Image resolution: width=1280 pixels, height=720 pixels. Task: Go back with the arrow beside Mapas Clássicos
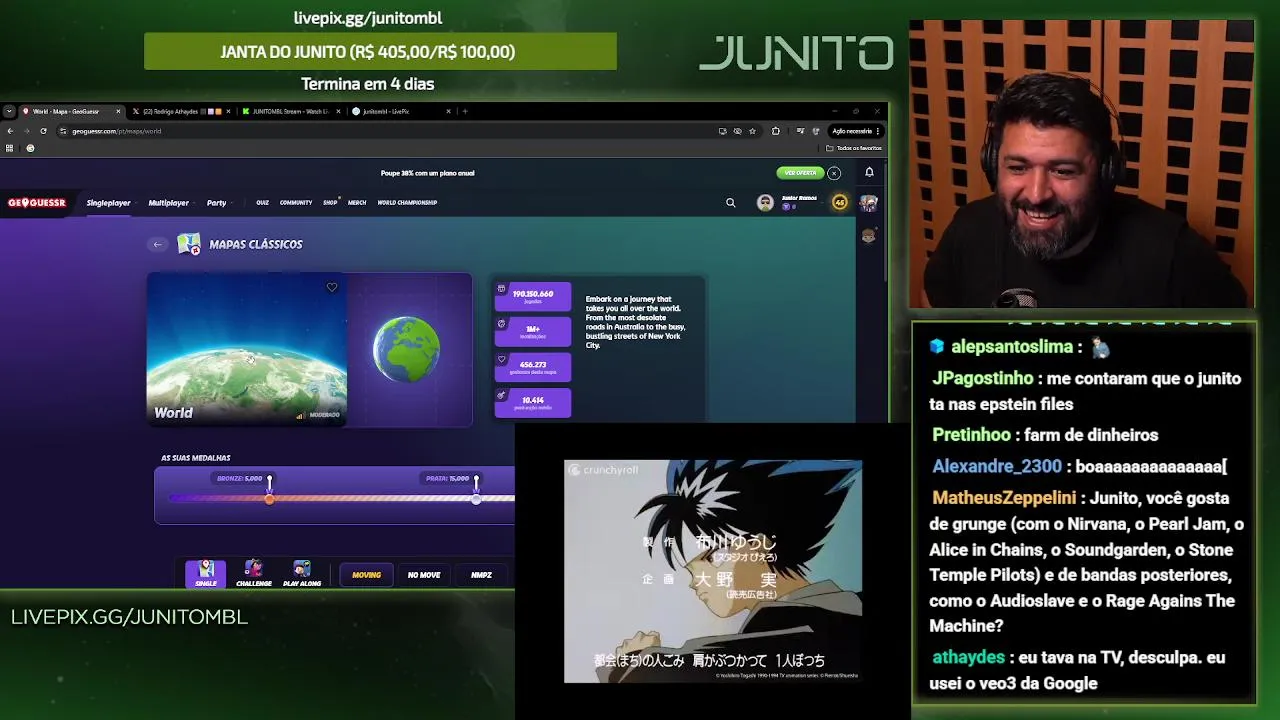(157, 244)
